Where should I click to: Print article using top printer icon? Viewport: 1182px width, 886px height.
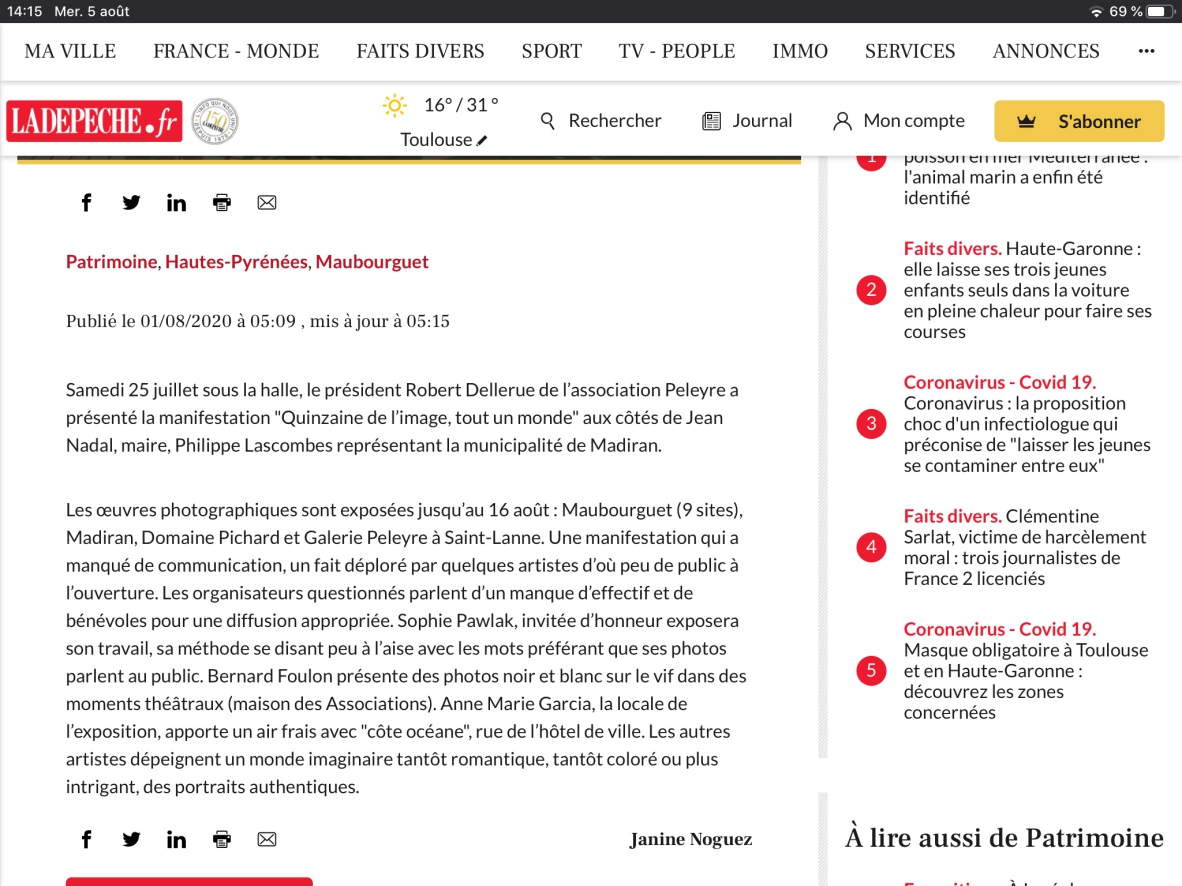222,203
